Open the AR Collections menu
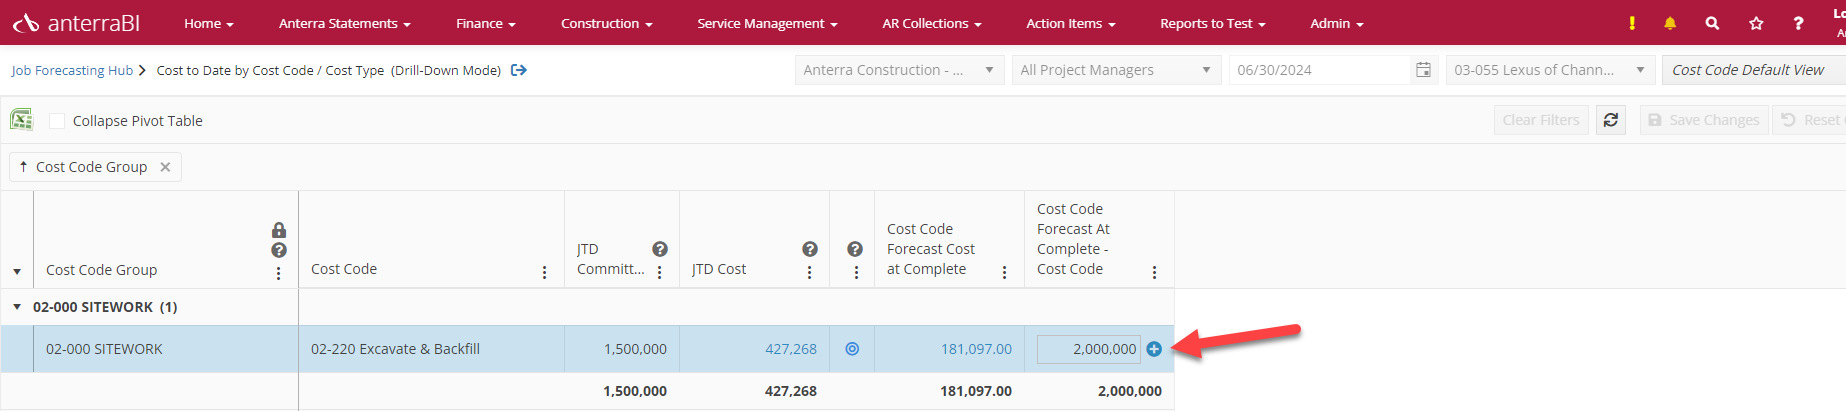This screenshot has width=1846, height=411. (x=932, y=23)
